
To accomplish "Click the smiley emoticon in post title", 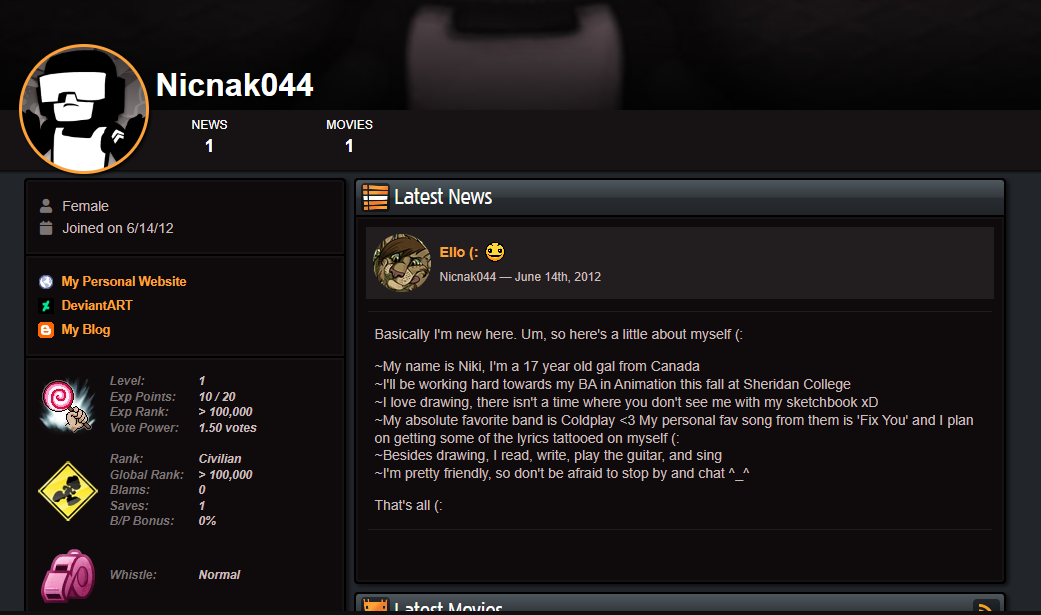I will [x=495, y=252].
